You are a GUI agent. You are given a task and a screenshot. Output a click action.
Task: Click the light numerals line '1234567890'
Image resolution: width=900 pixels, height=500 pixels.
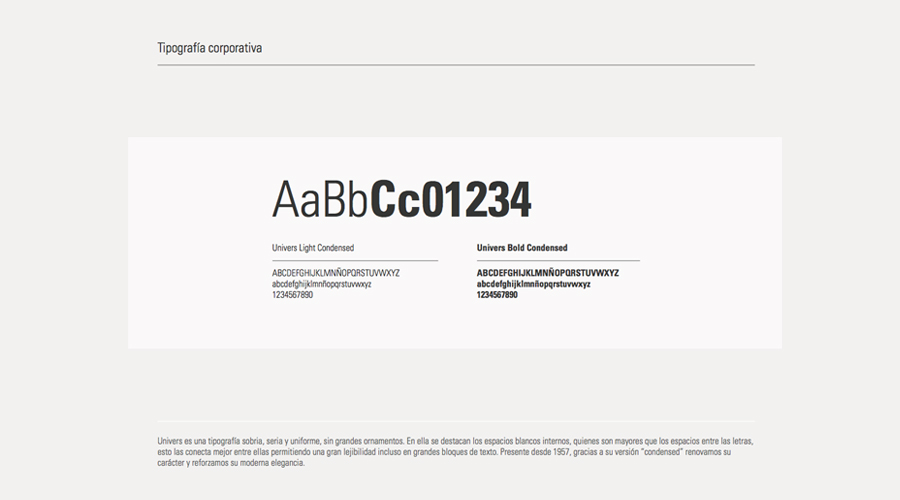[292, 295]
